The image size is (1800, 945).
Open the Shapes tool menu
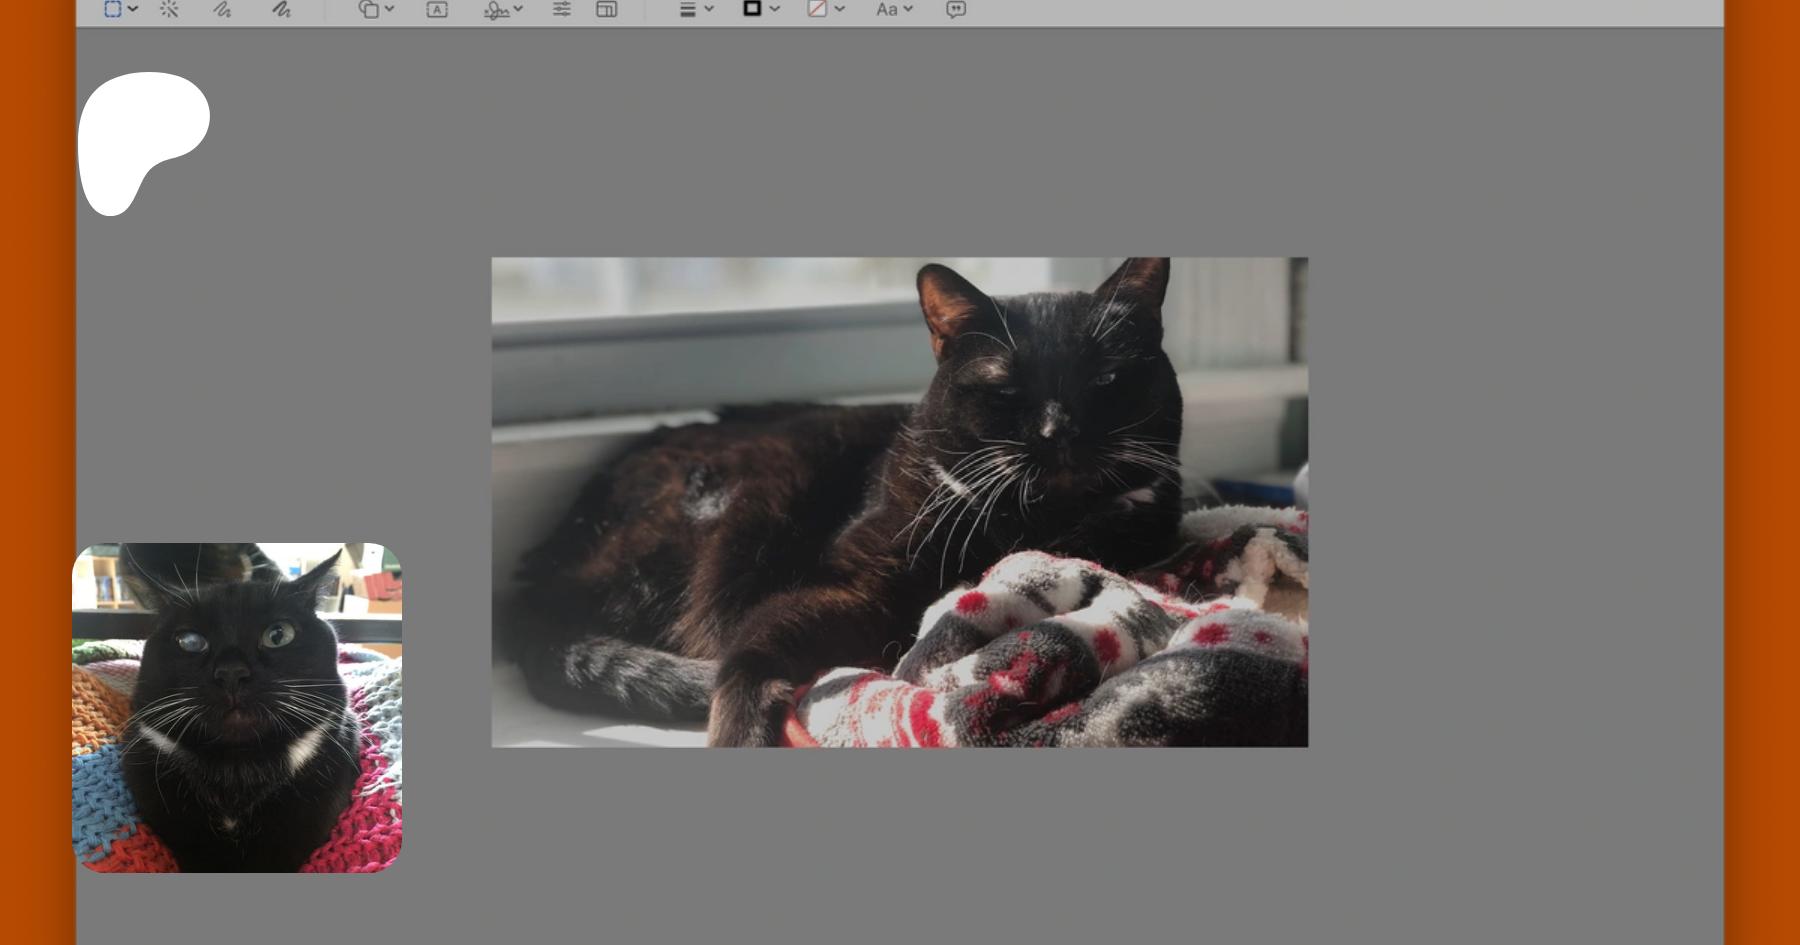370,9
